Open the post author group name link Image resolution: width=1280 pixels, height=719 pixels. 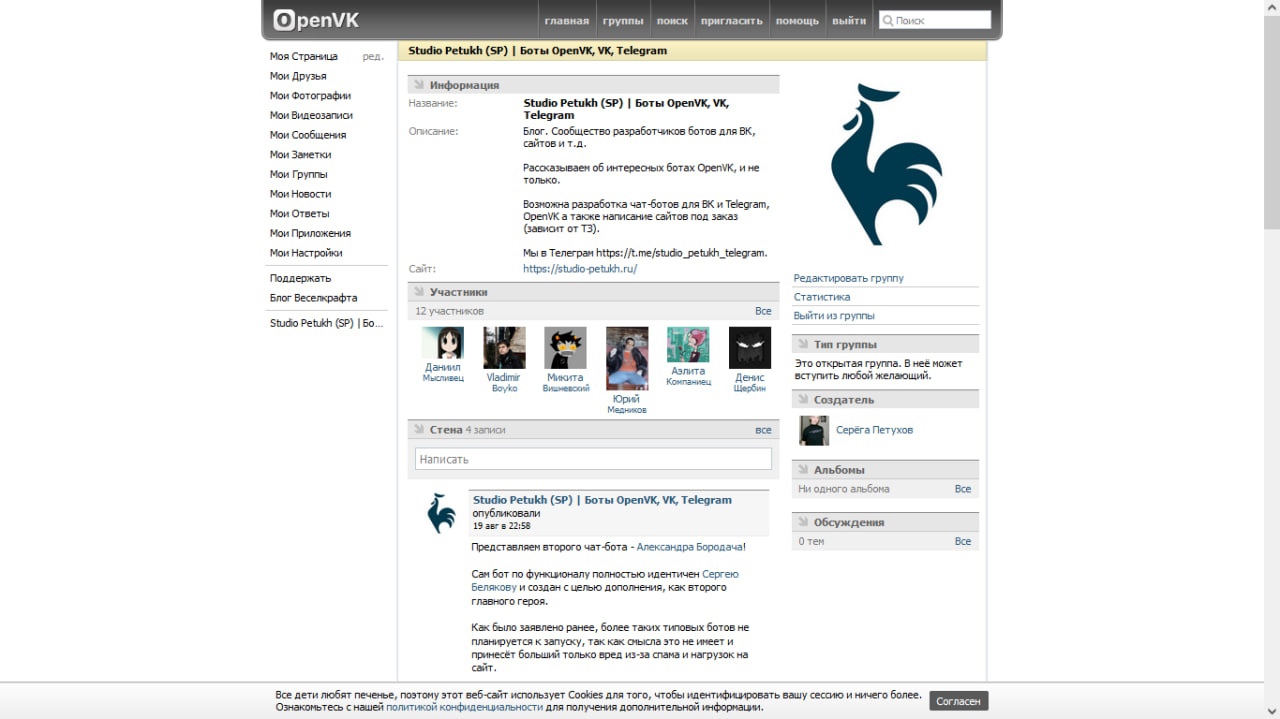coord(602,500)
